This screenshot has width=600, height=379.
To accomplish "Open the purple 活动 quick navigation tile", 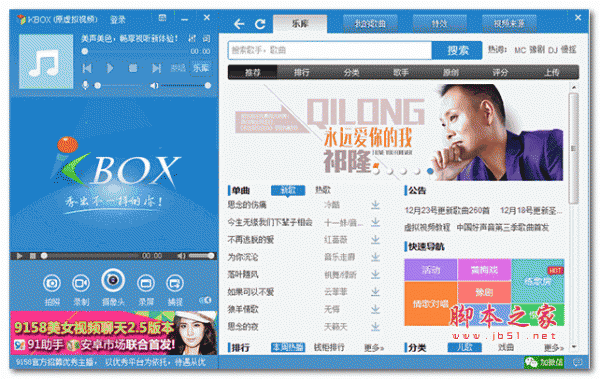I will click(430, 270).
